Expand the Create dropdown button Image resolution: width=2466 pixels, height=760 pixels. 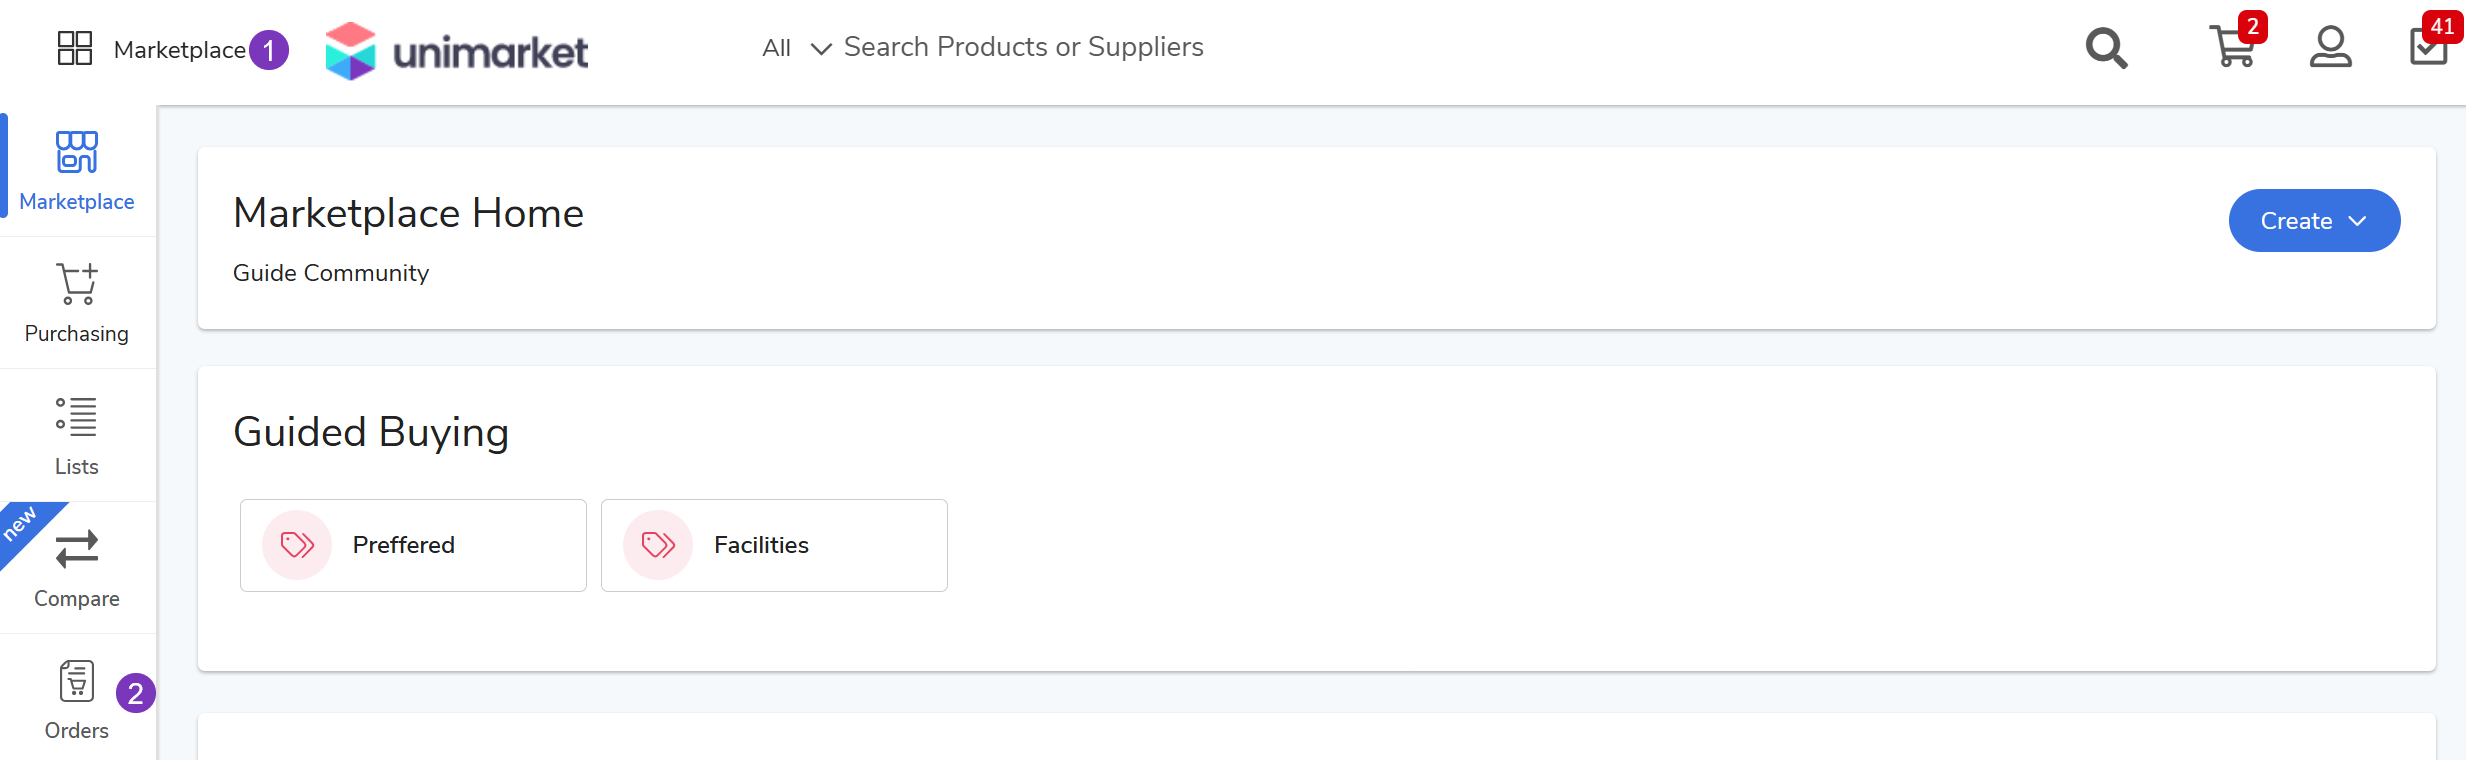click(x=2314, y=221)
